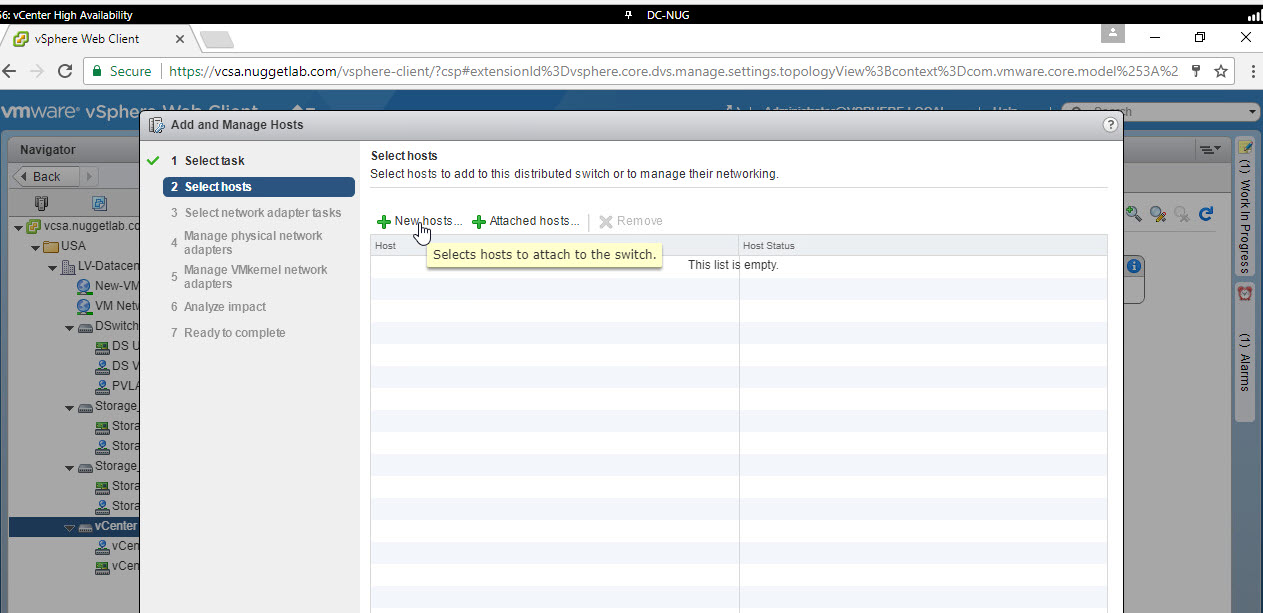Screen dimensions: 1263x613
Task: Open the Chrome three-dot menu
Action: click(x=1252, y=72)
